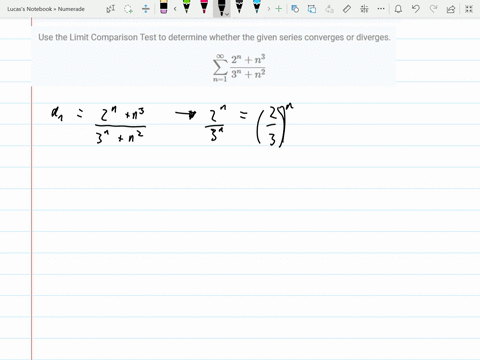
Task: Select the dark gray pencil
Action: tap(239, 7)
